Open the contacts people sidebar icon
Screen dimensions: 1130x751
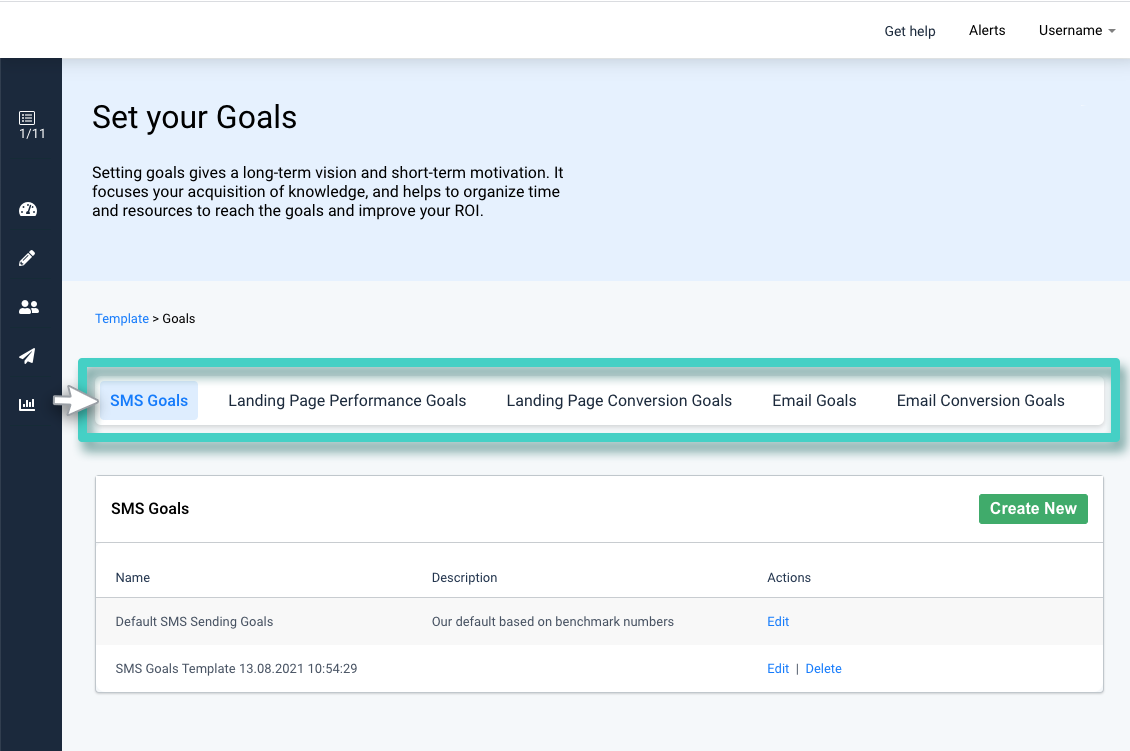28,307
